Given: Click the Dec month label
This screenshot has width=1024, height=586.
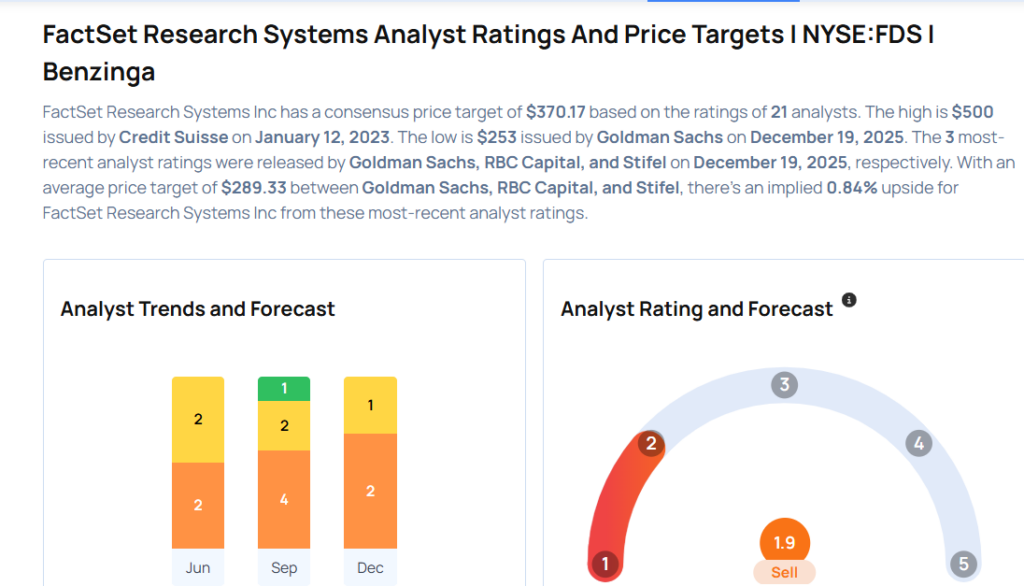Looking at the screenshot, I should pyautogui.click(x=370, y=567).
